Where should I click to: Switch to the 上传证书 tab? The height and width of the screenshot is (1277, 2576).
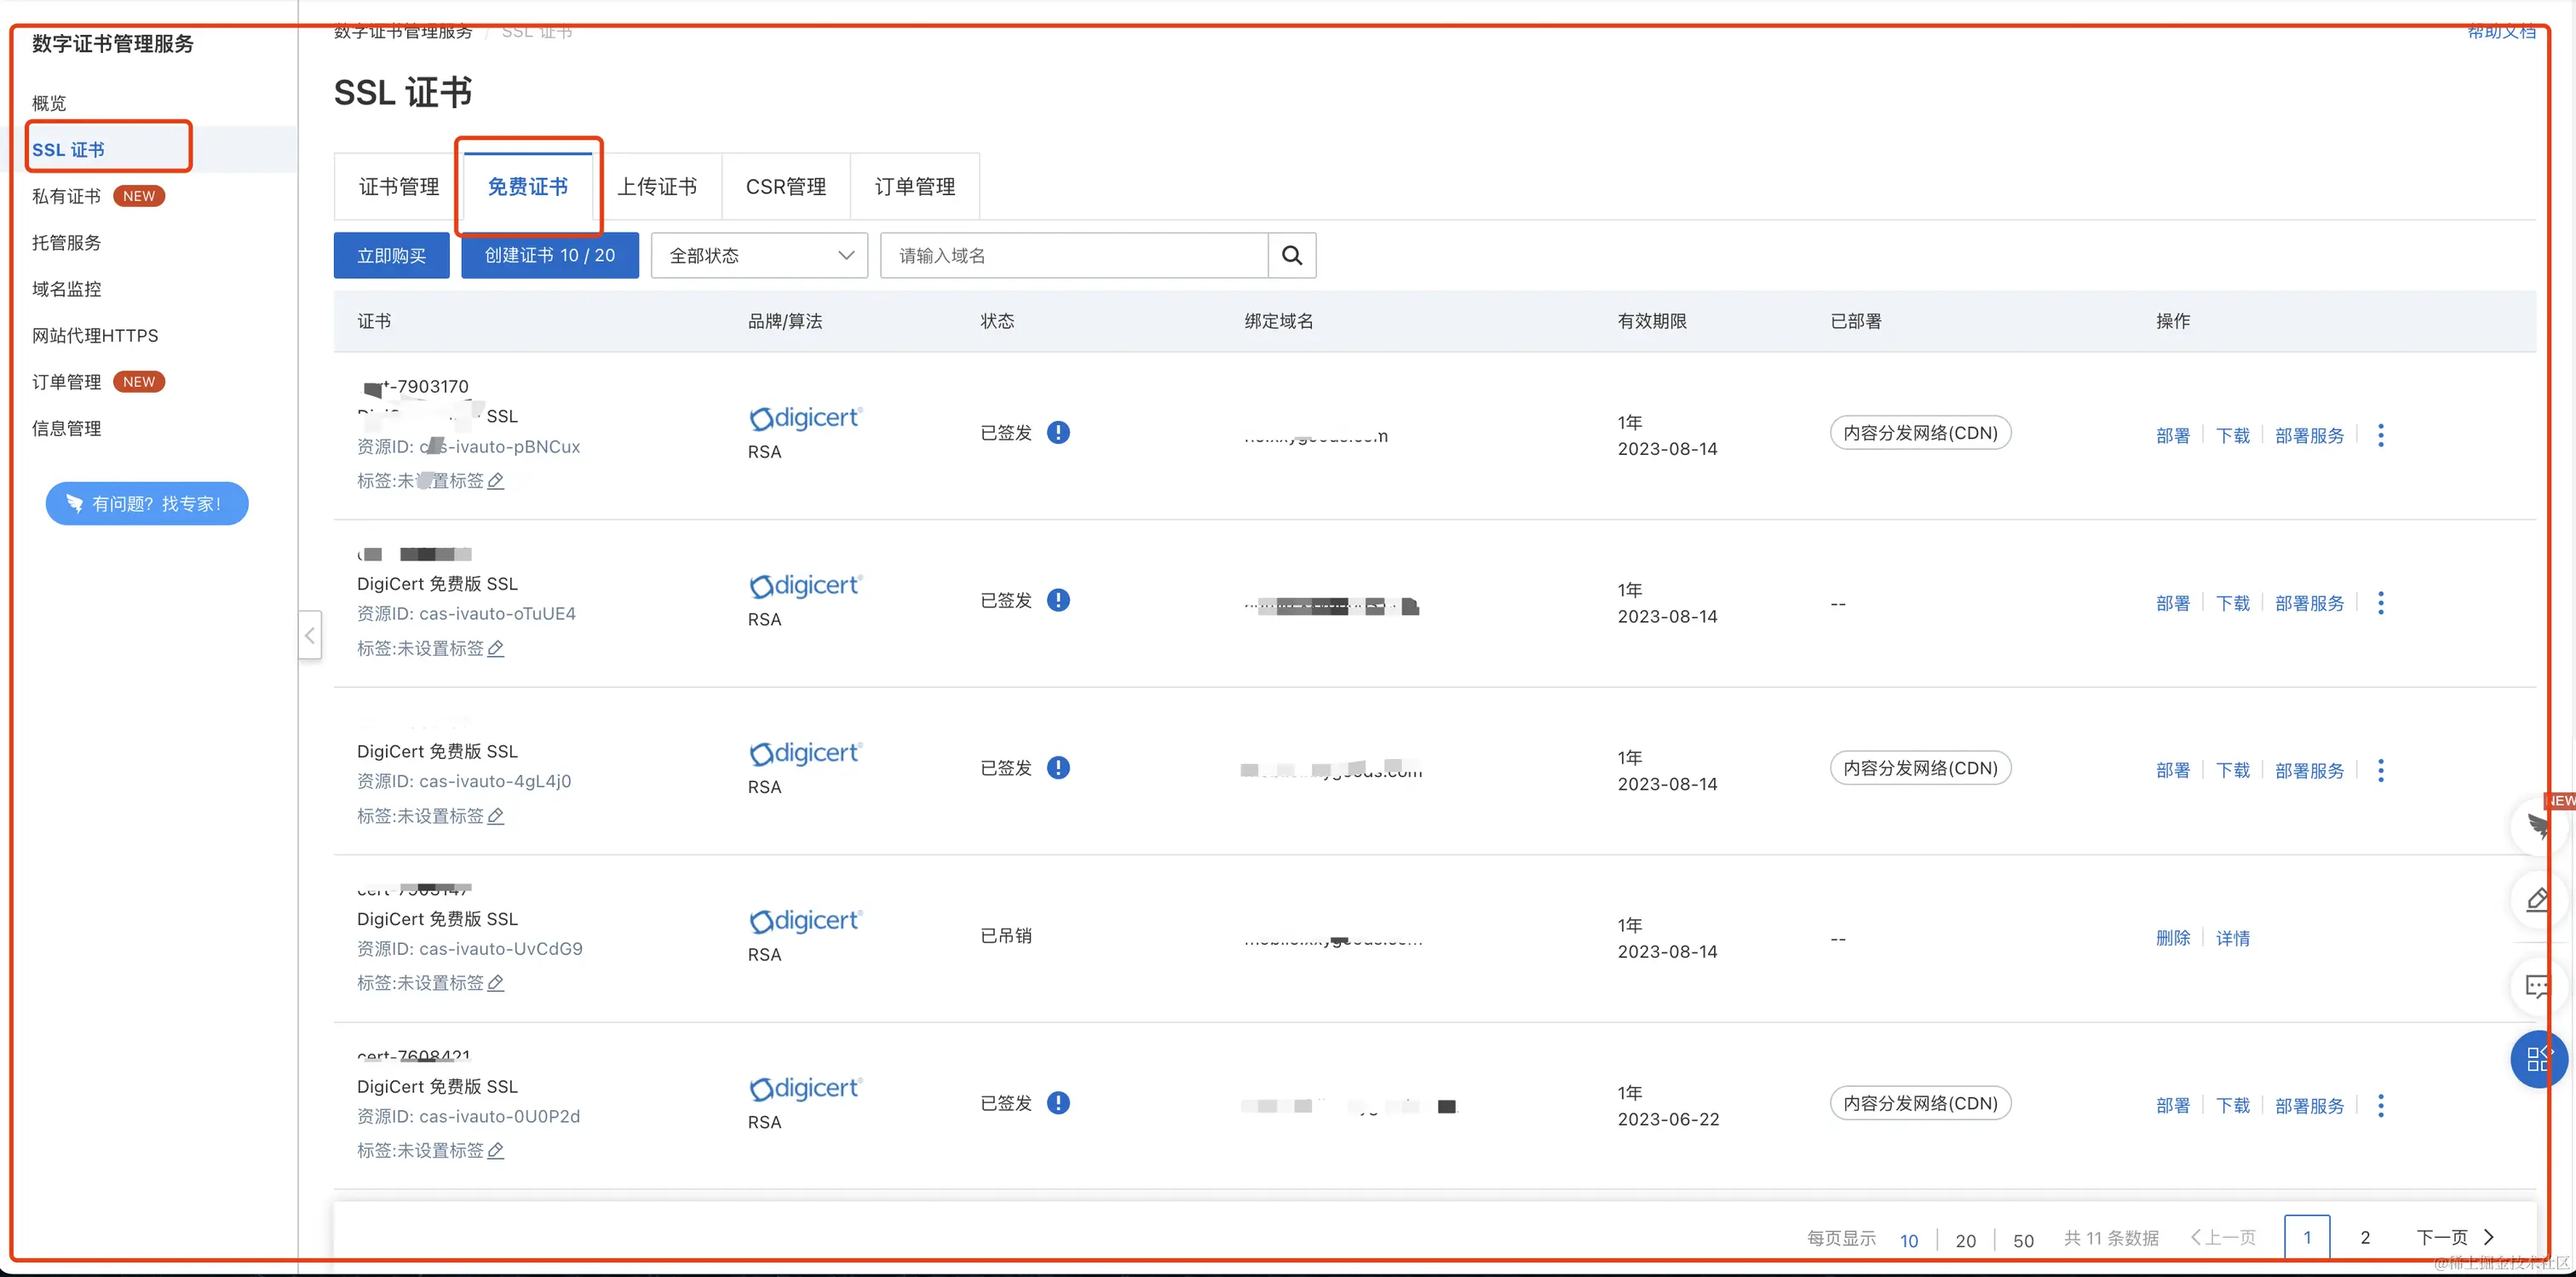pyautogui.click(x=657, y=187)
